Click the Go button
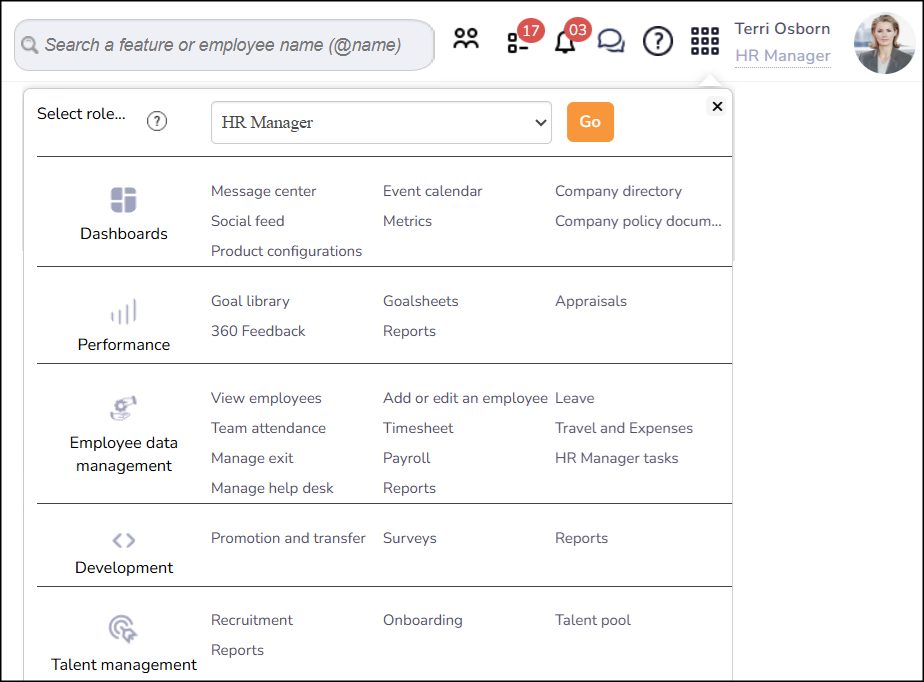Image resolution: width=924 pixels, height=682 pixels. [x=590, y=121]
